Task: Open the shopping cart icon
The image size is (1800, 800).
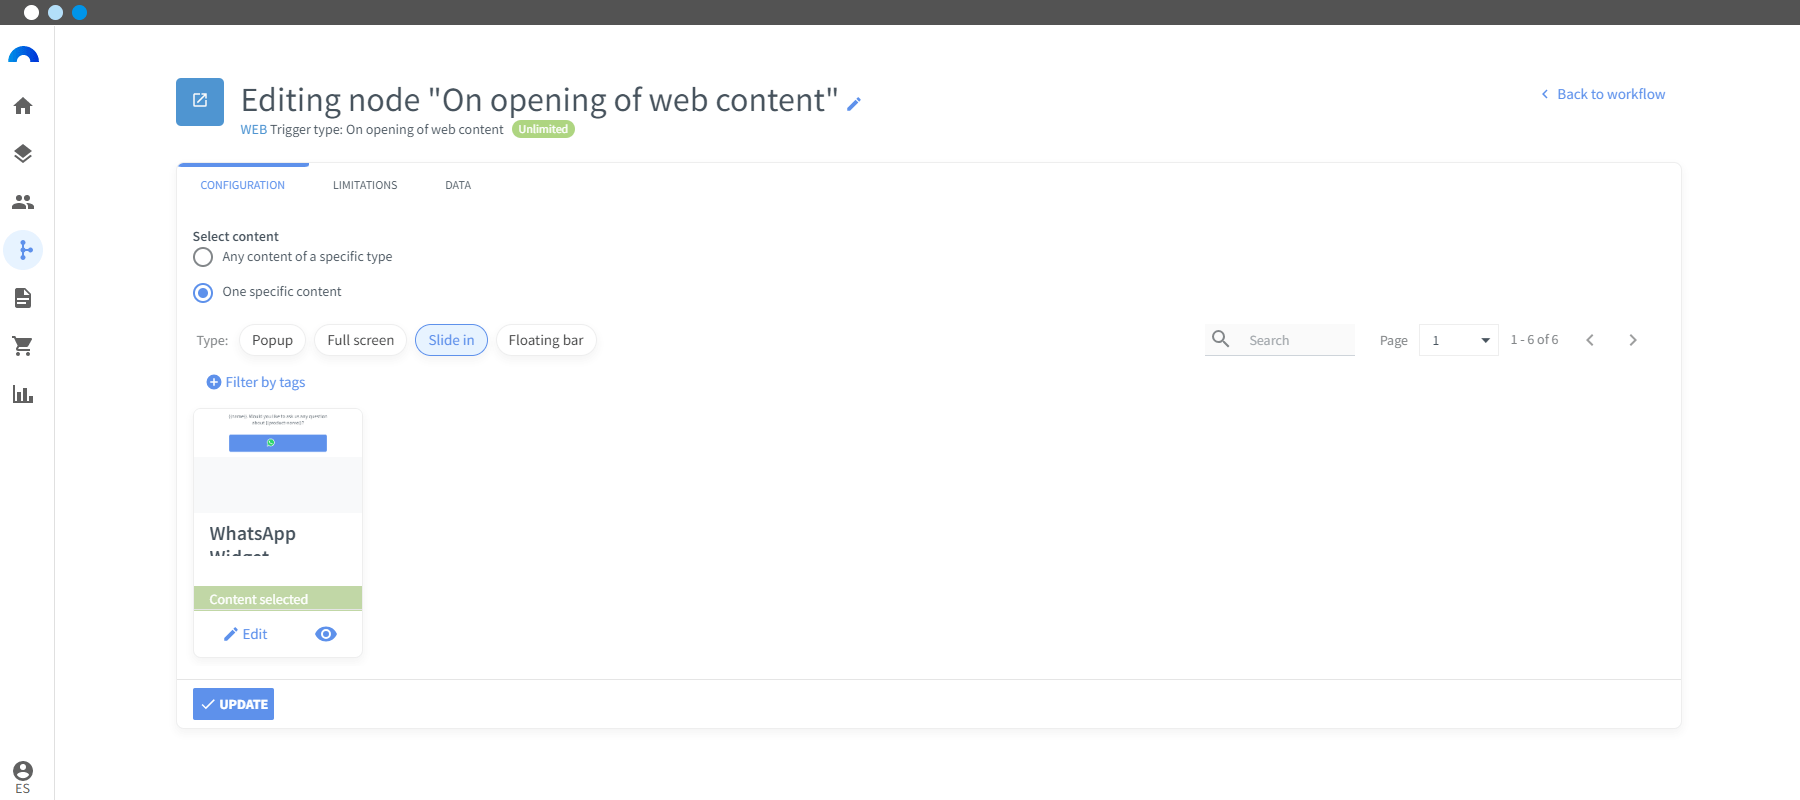Action: 23,346
